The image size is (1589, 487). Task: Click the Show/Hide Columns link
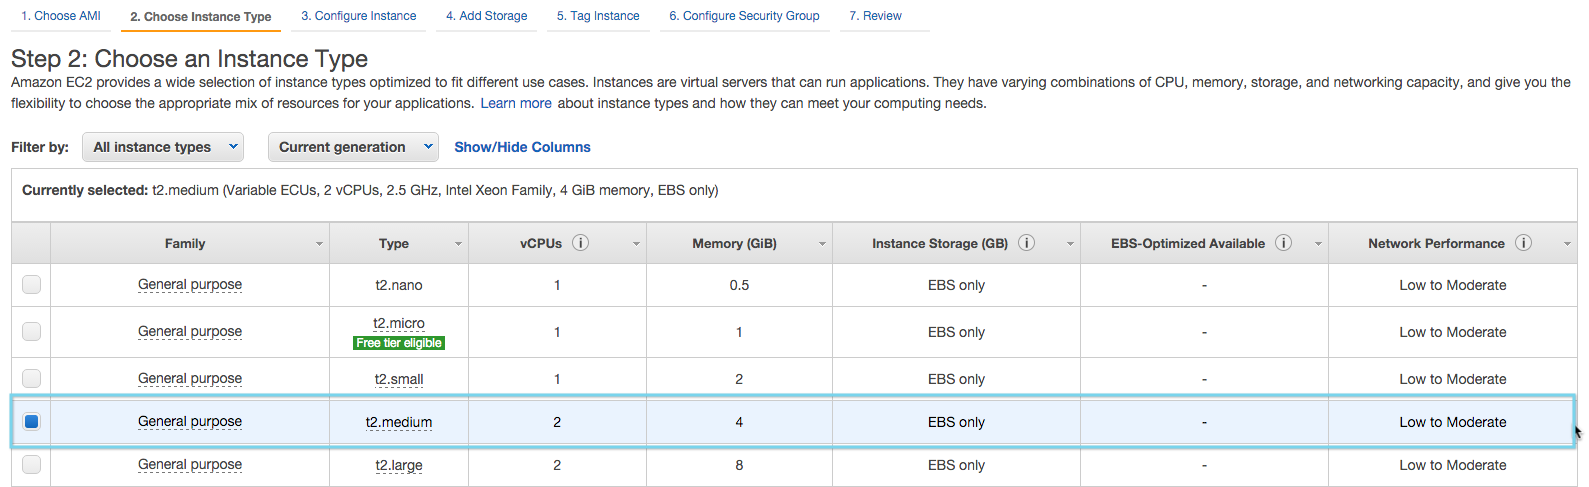[522, 147]
